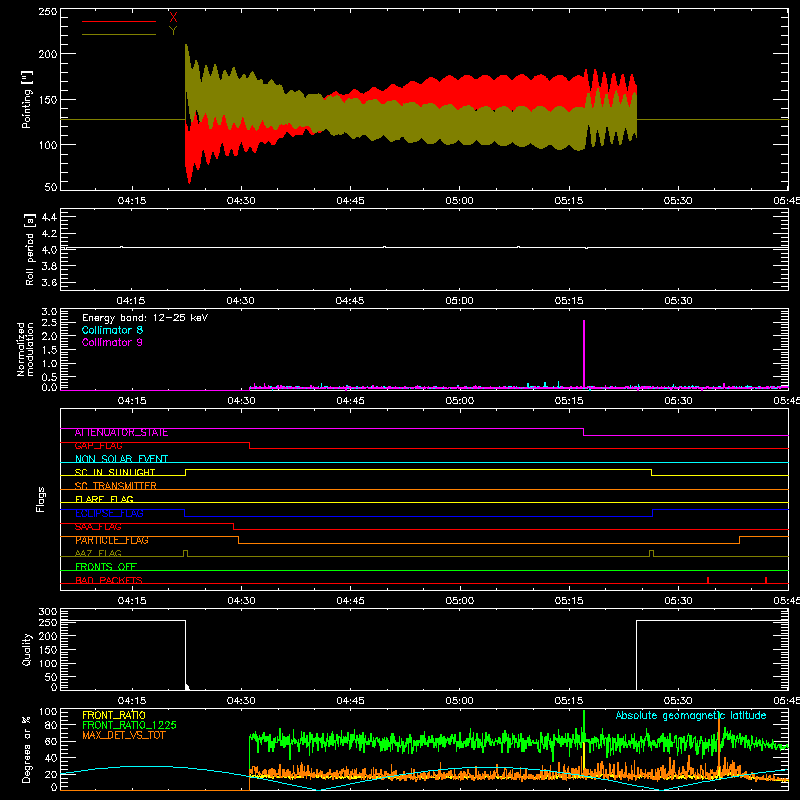Click the '250' tick on Pointing axis
Image resolution: width=800 pixels, height=800 pixels.
pyautogui.click(x=48, y=12)
